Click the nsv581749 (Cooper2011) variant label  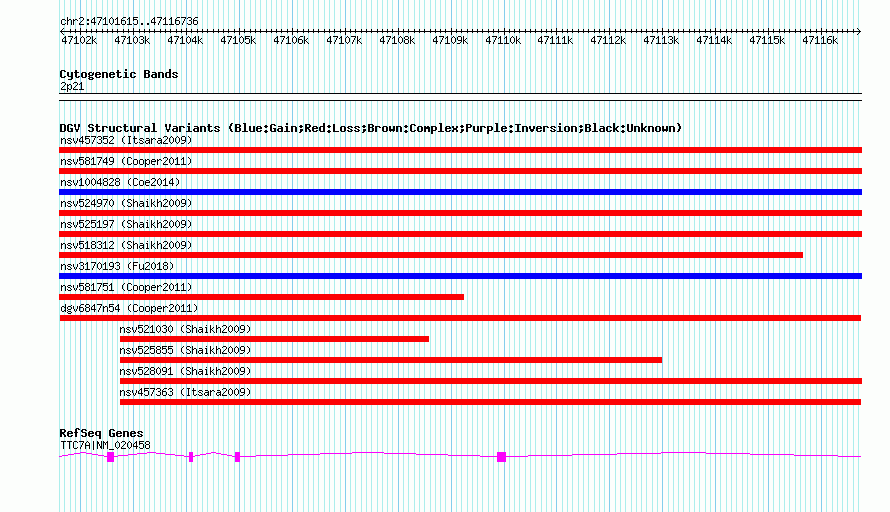[126, 161]
